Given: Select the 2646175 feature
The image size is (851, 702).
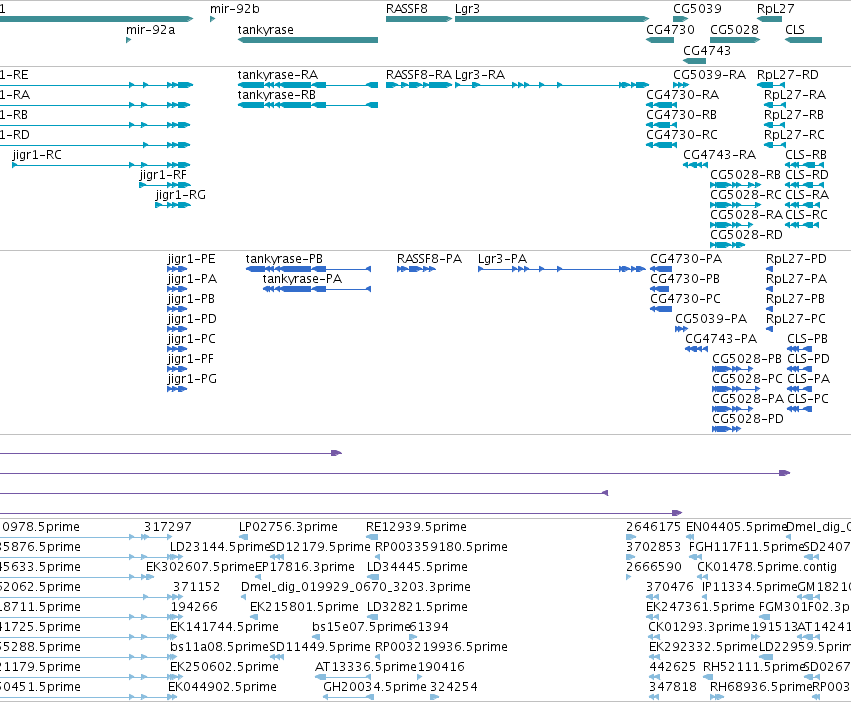Looking at the screenshot, I should [x=631, y=537].
